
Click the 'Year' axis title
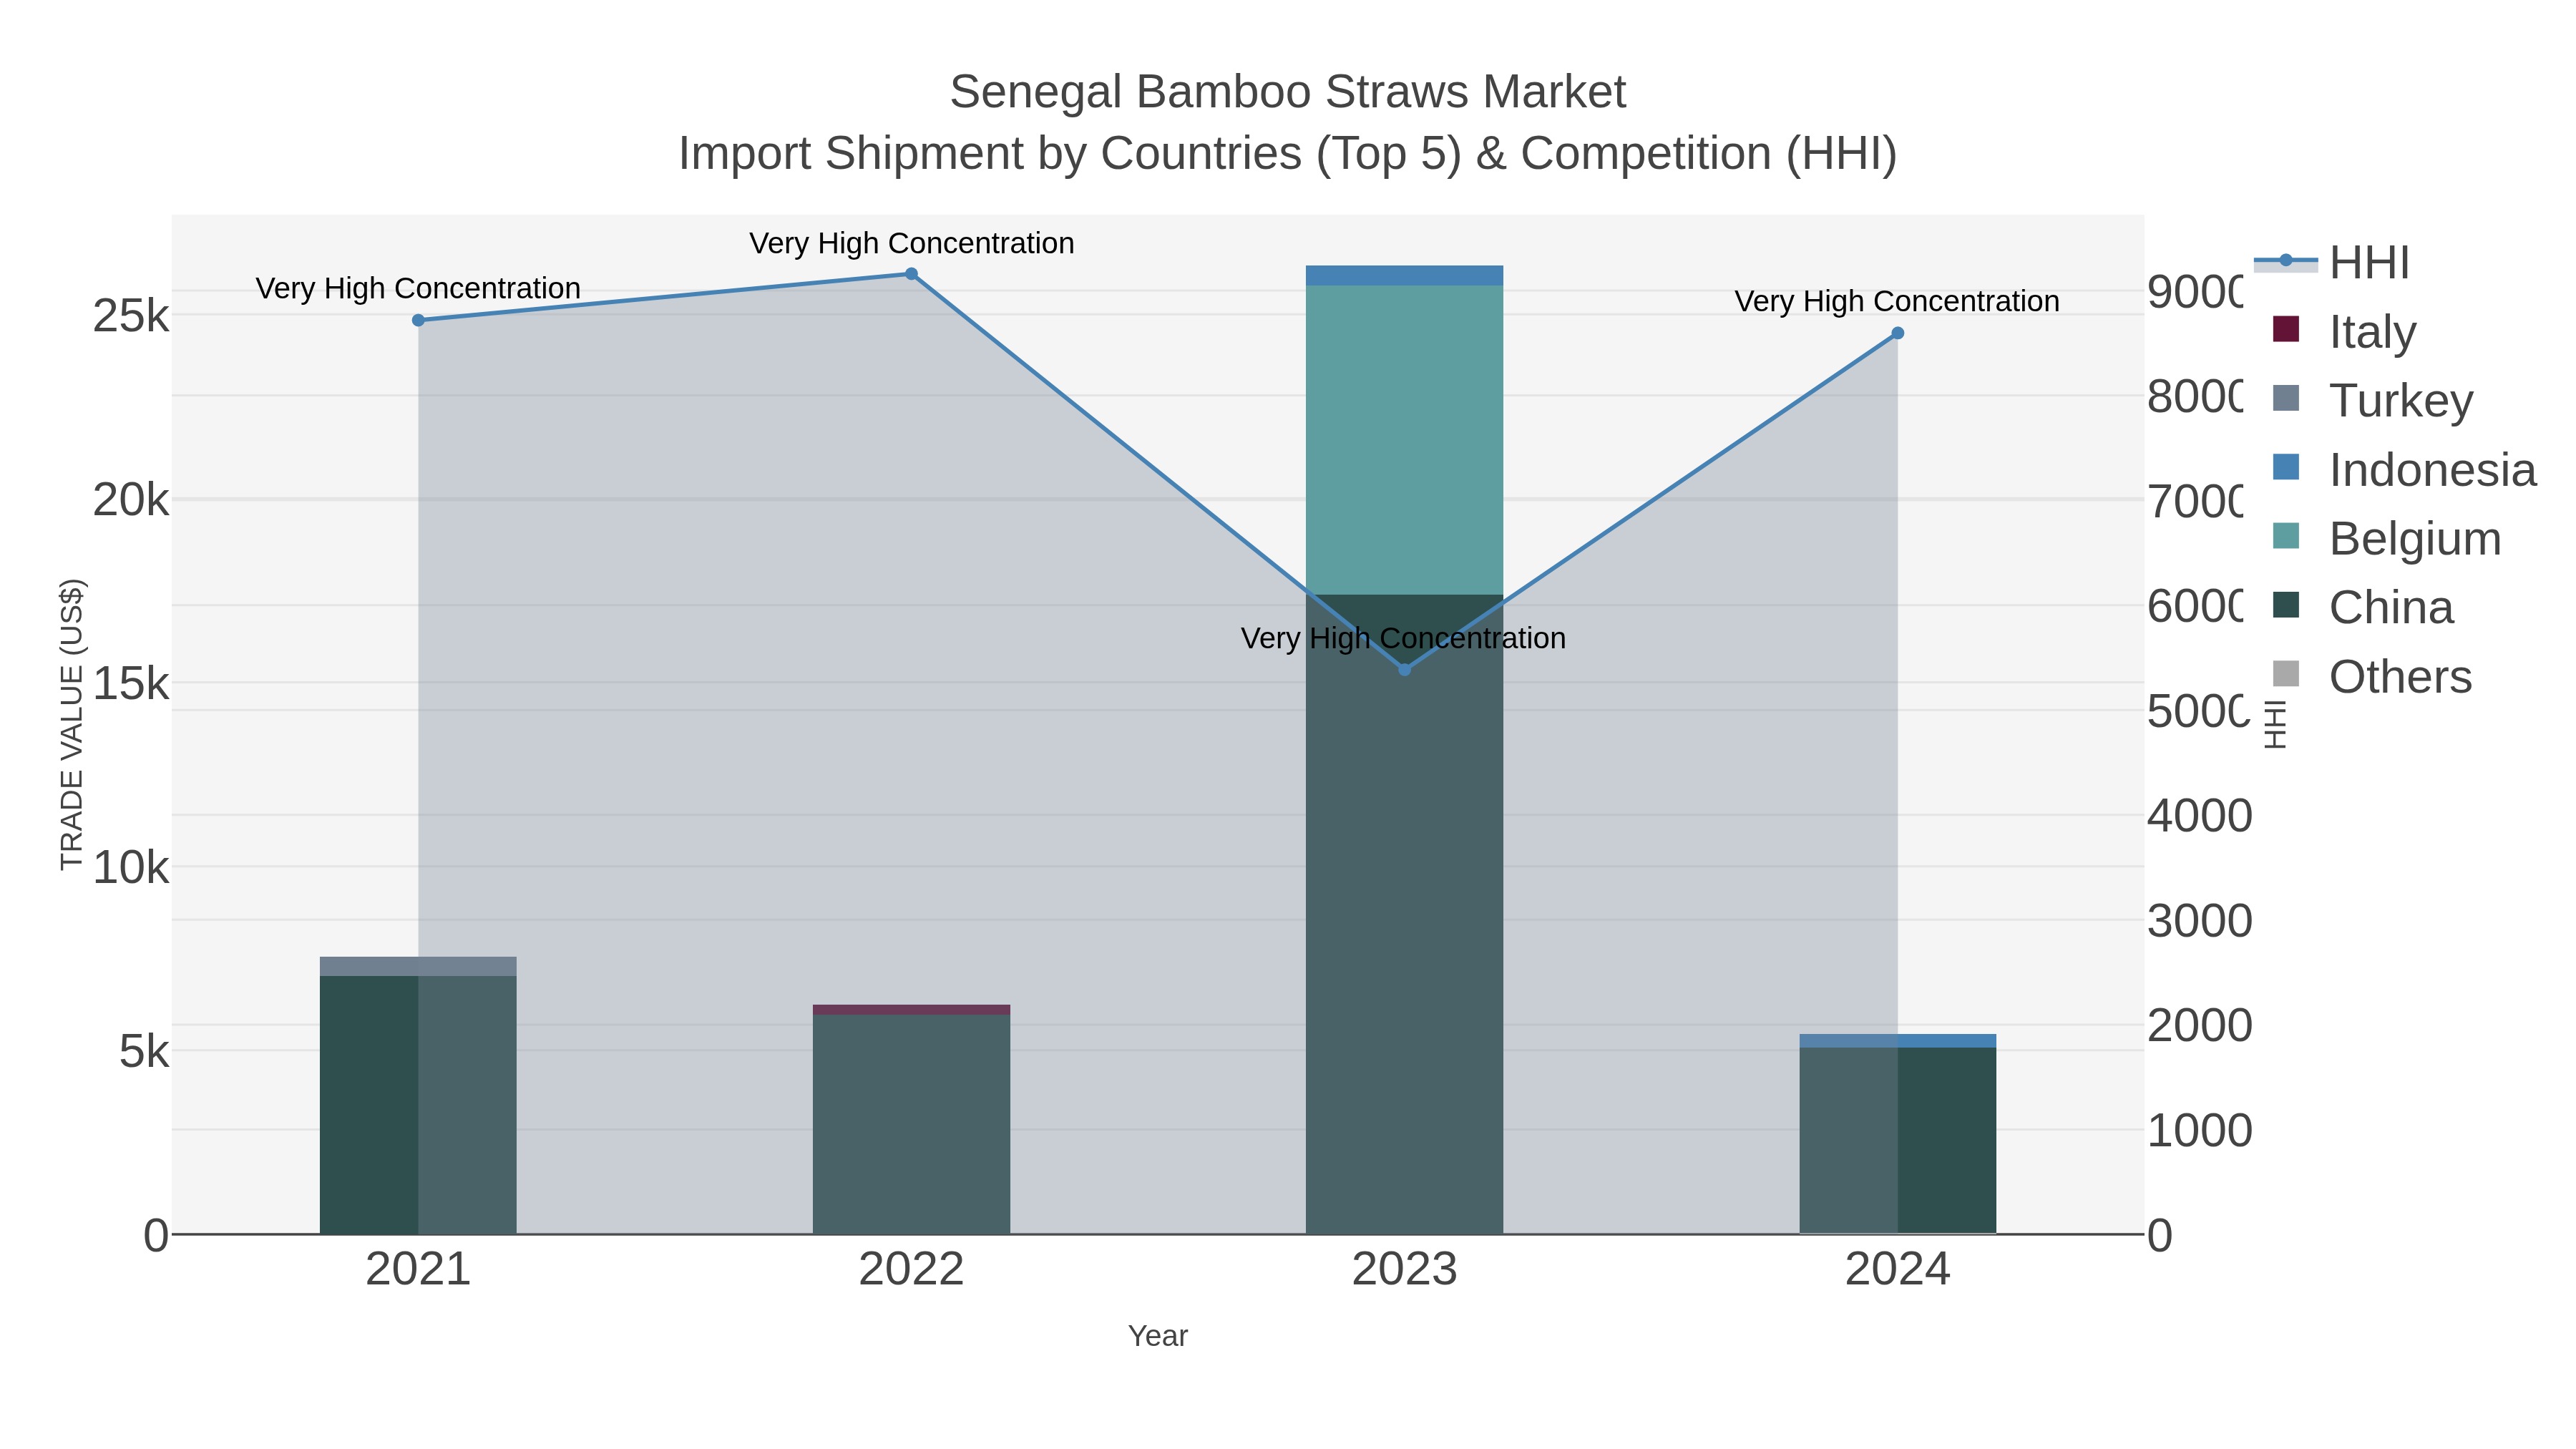point(1158,1336)
